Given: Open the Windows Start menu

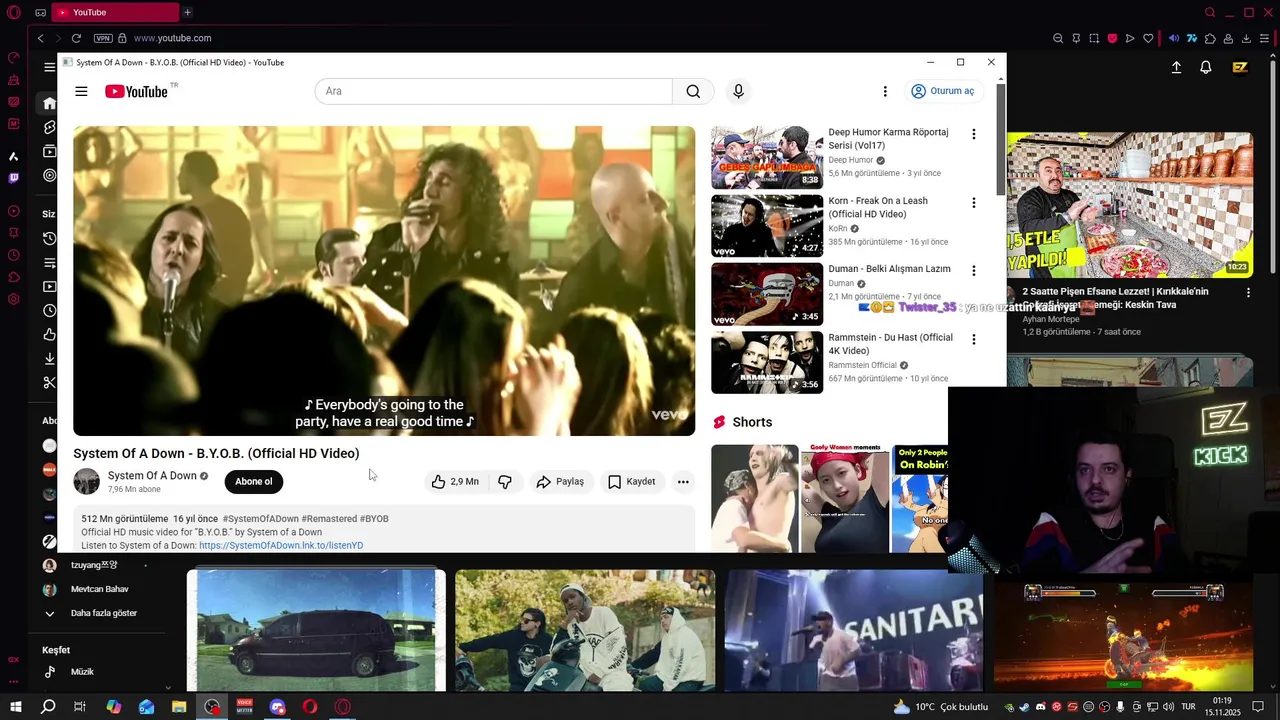Looking at the screenshot, I should click(15, 707).
